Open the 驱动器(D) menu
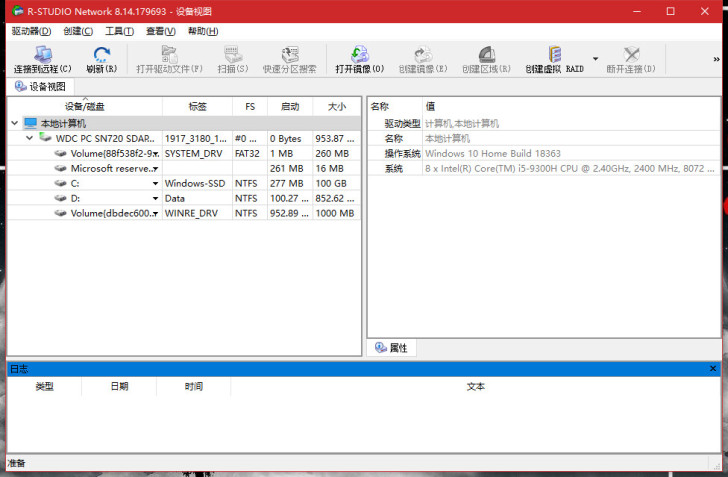Image resolution: width=728 pixels, height=477 pixels. (31, 31)
